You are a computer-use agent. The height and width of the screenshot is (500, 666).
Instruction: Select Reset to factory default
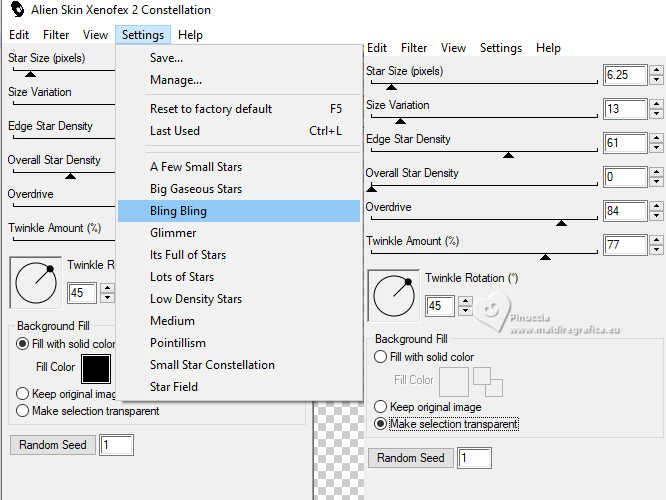point(239,109)
